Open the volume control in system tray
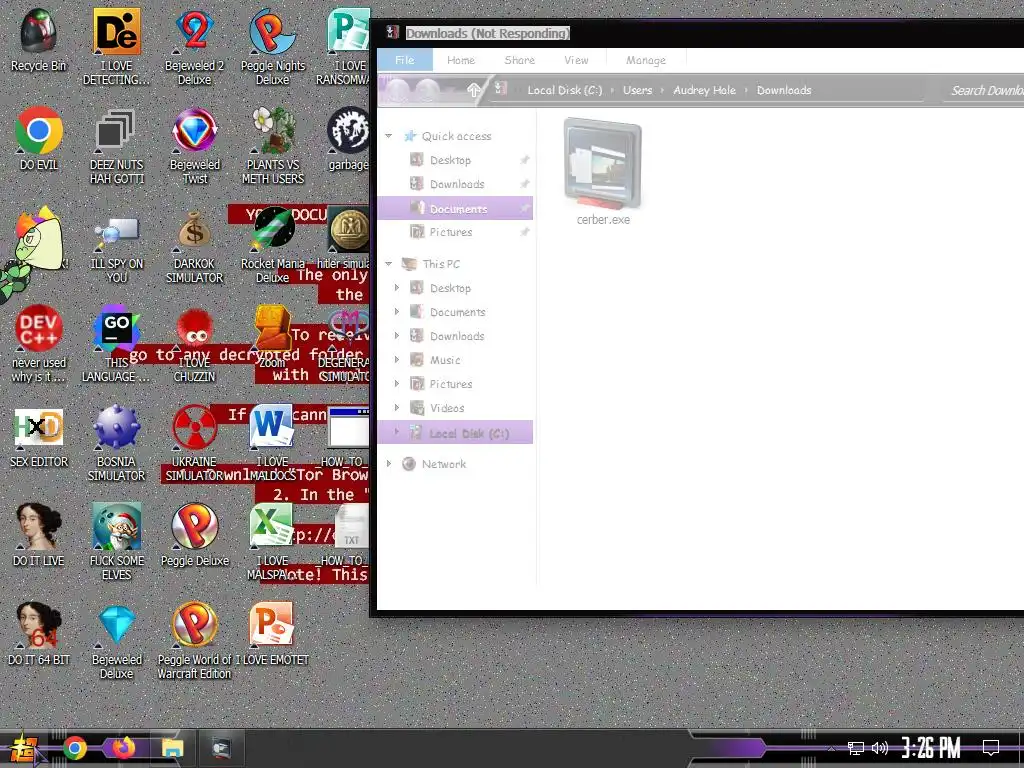 [880, 748]
